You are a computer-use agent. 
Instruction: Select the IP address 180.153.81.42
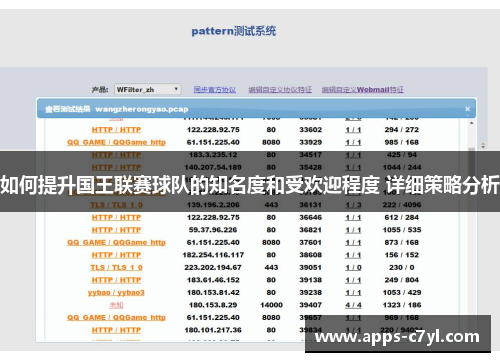[x=213, y=293]
